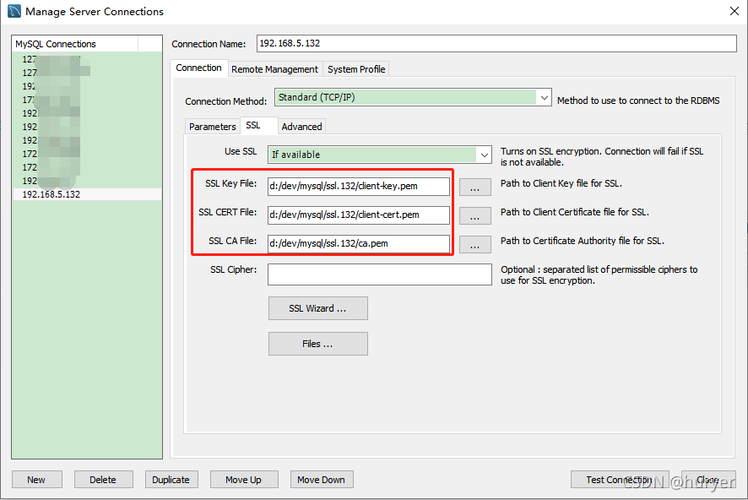Image resolution: width=748 pixels, height=500 pixels.
Task: Click the SSL CERT File path field
Action: pyautogui.click(x=358, y=215)
